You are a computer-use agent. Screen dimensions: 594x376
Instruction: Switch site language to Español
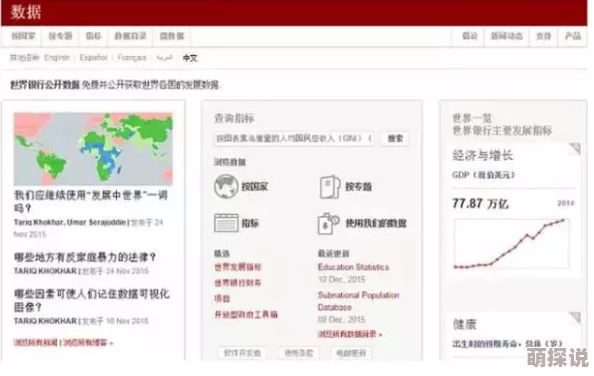click(x=93, y=58)
